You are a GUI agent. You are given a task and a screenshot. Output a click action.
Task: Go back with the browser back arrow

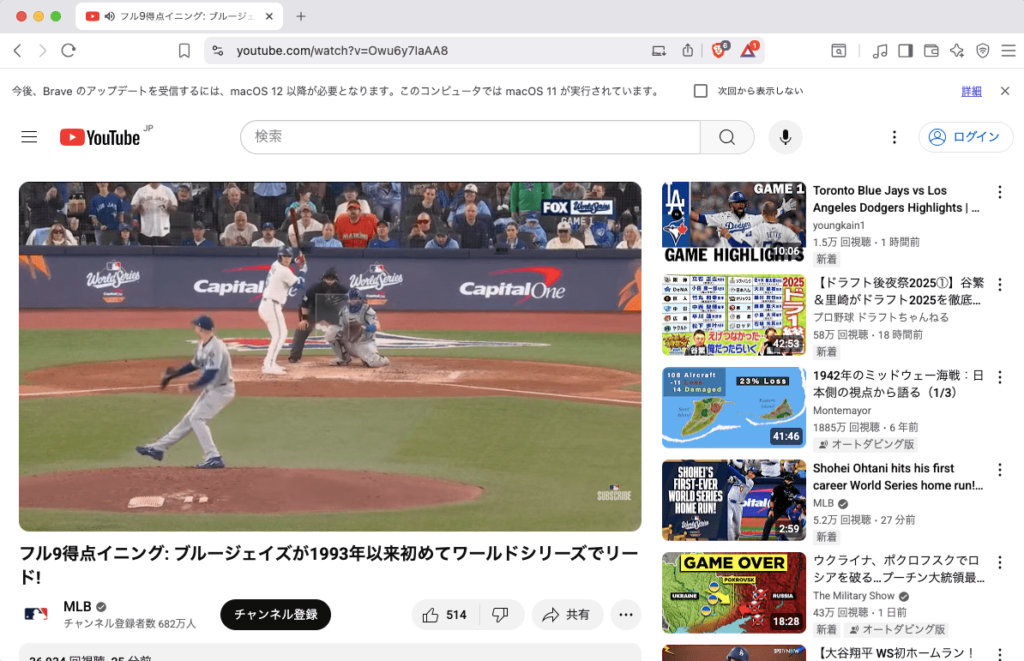18,50
